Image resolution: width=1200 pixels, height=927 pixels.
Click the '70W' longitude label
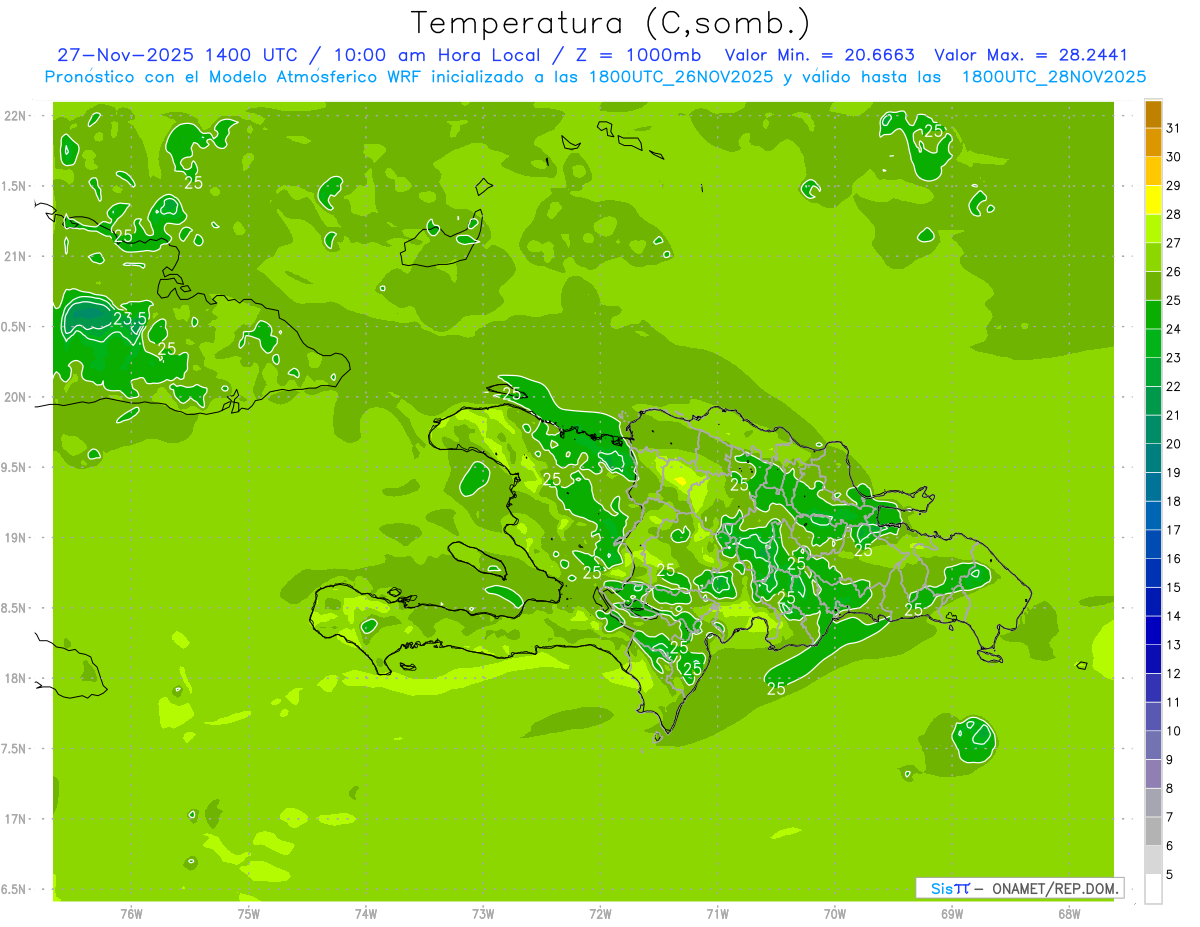pos(835,913)
